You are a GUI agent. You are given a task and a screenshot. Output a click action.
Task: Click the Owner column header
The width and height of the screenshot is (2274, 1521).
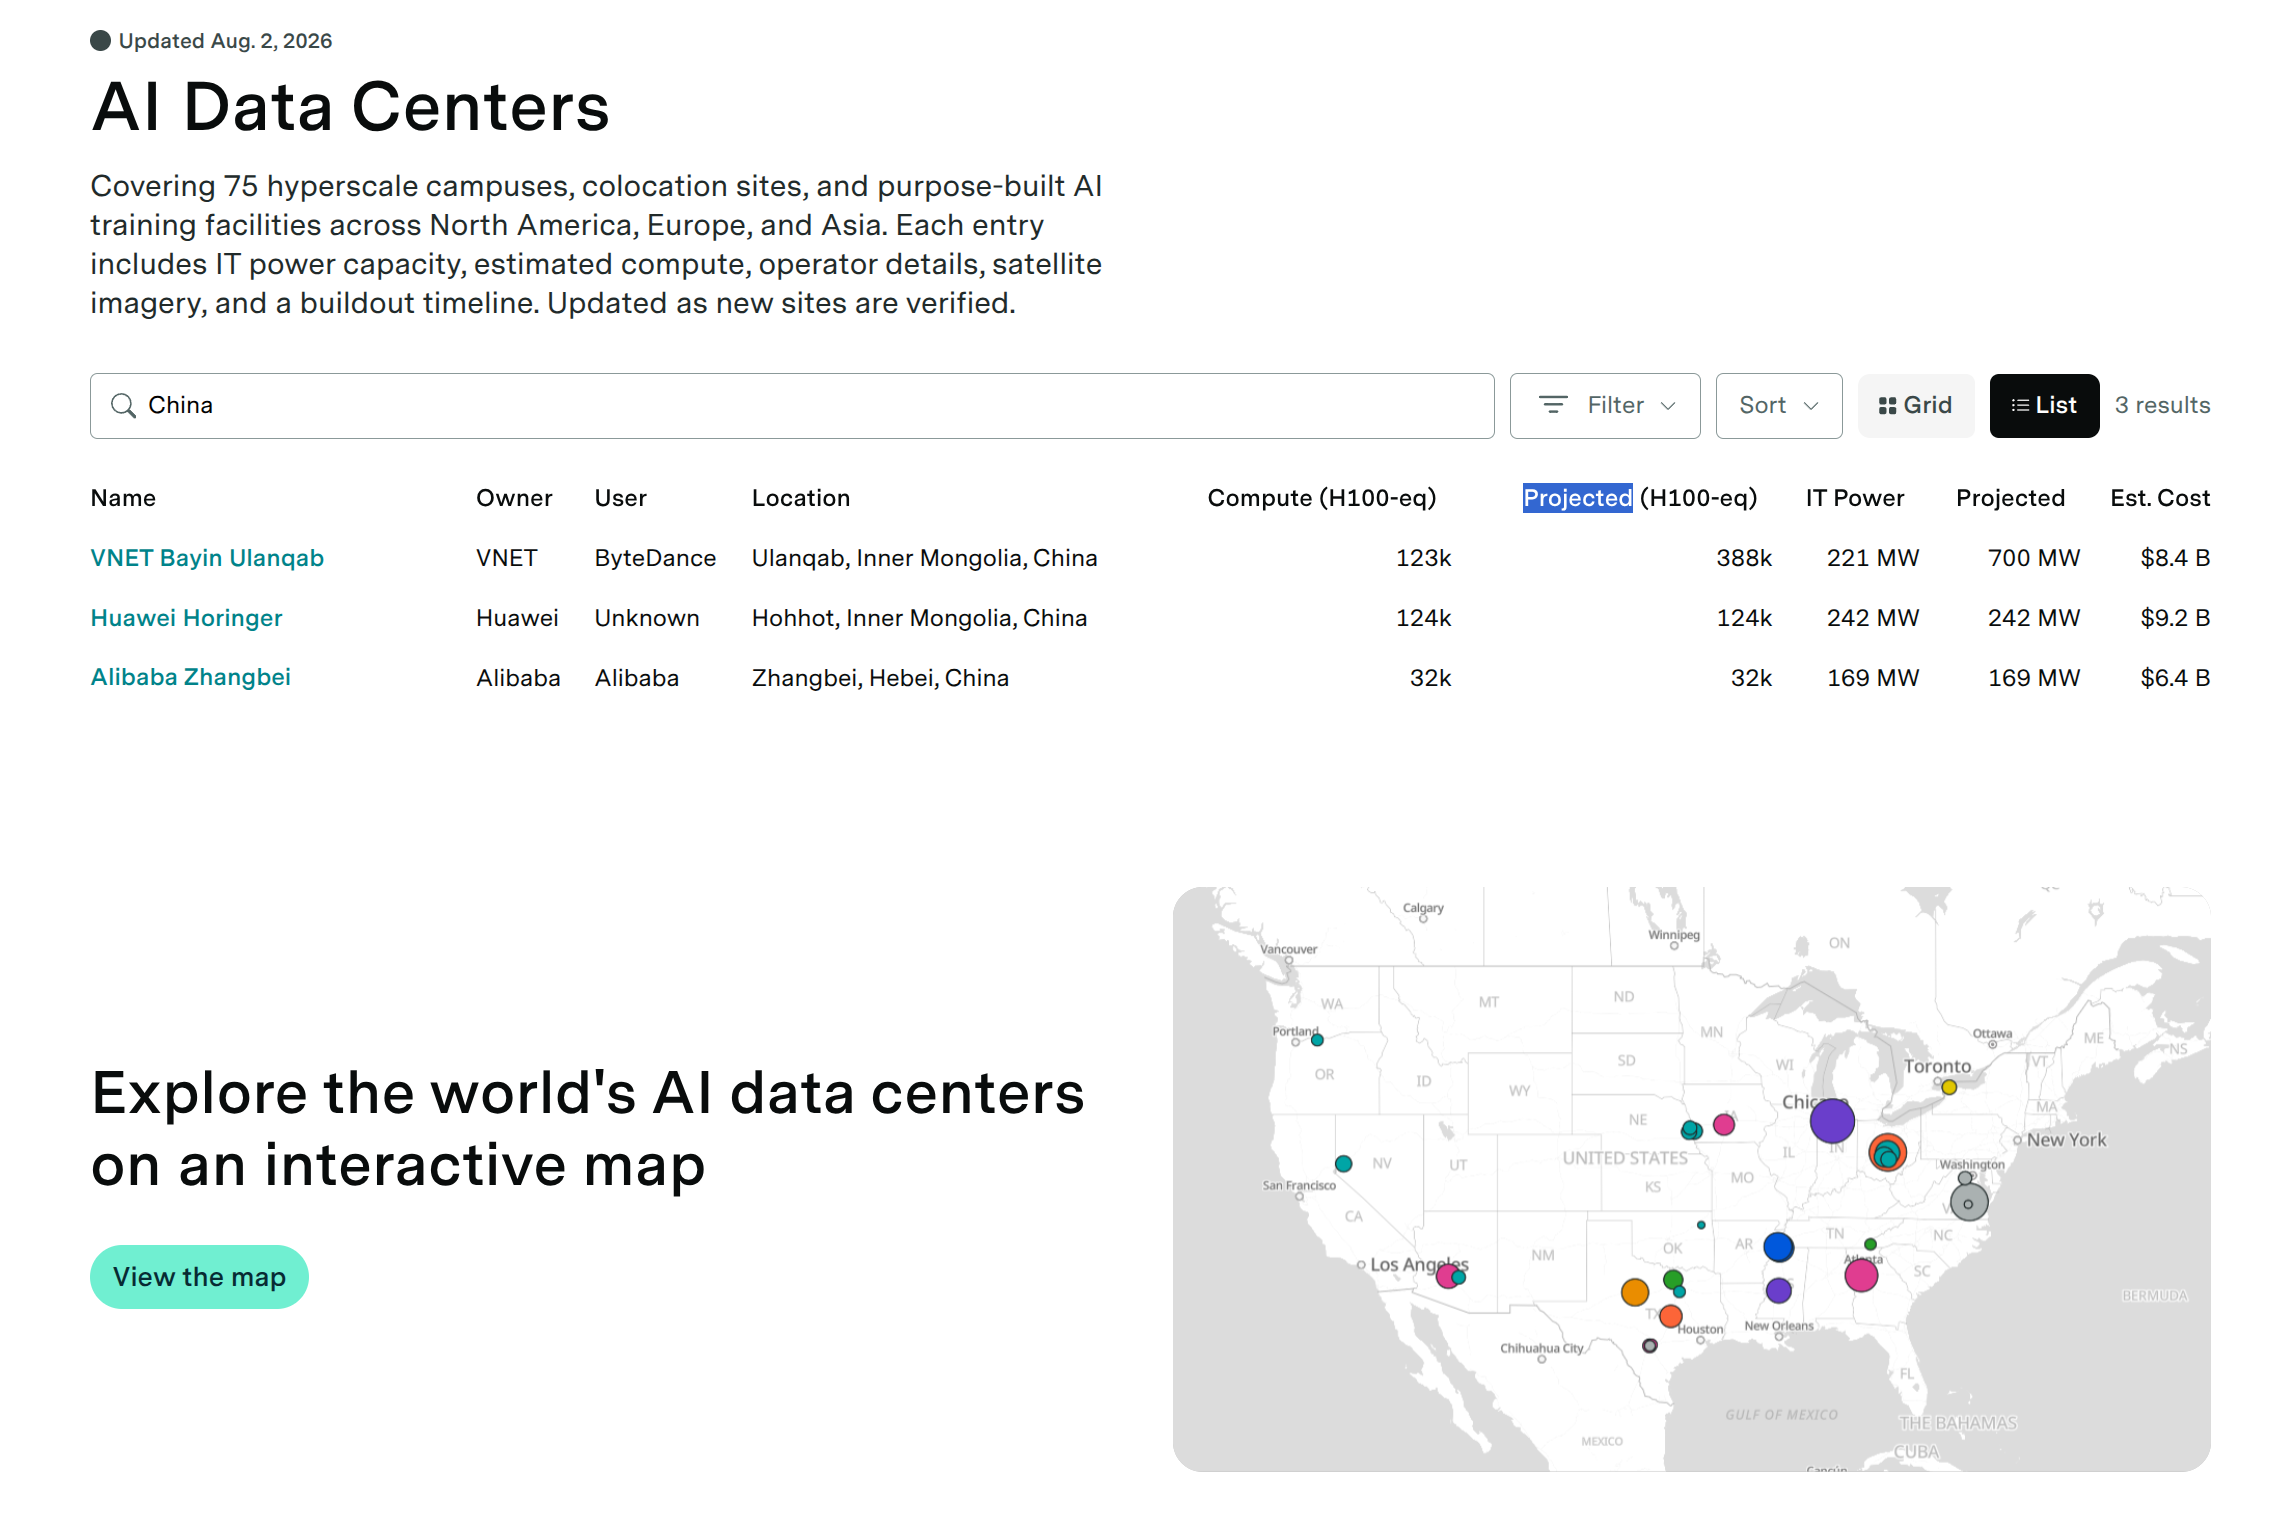pos(514,498)
